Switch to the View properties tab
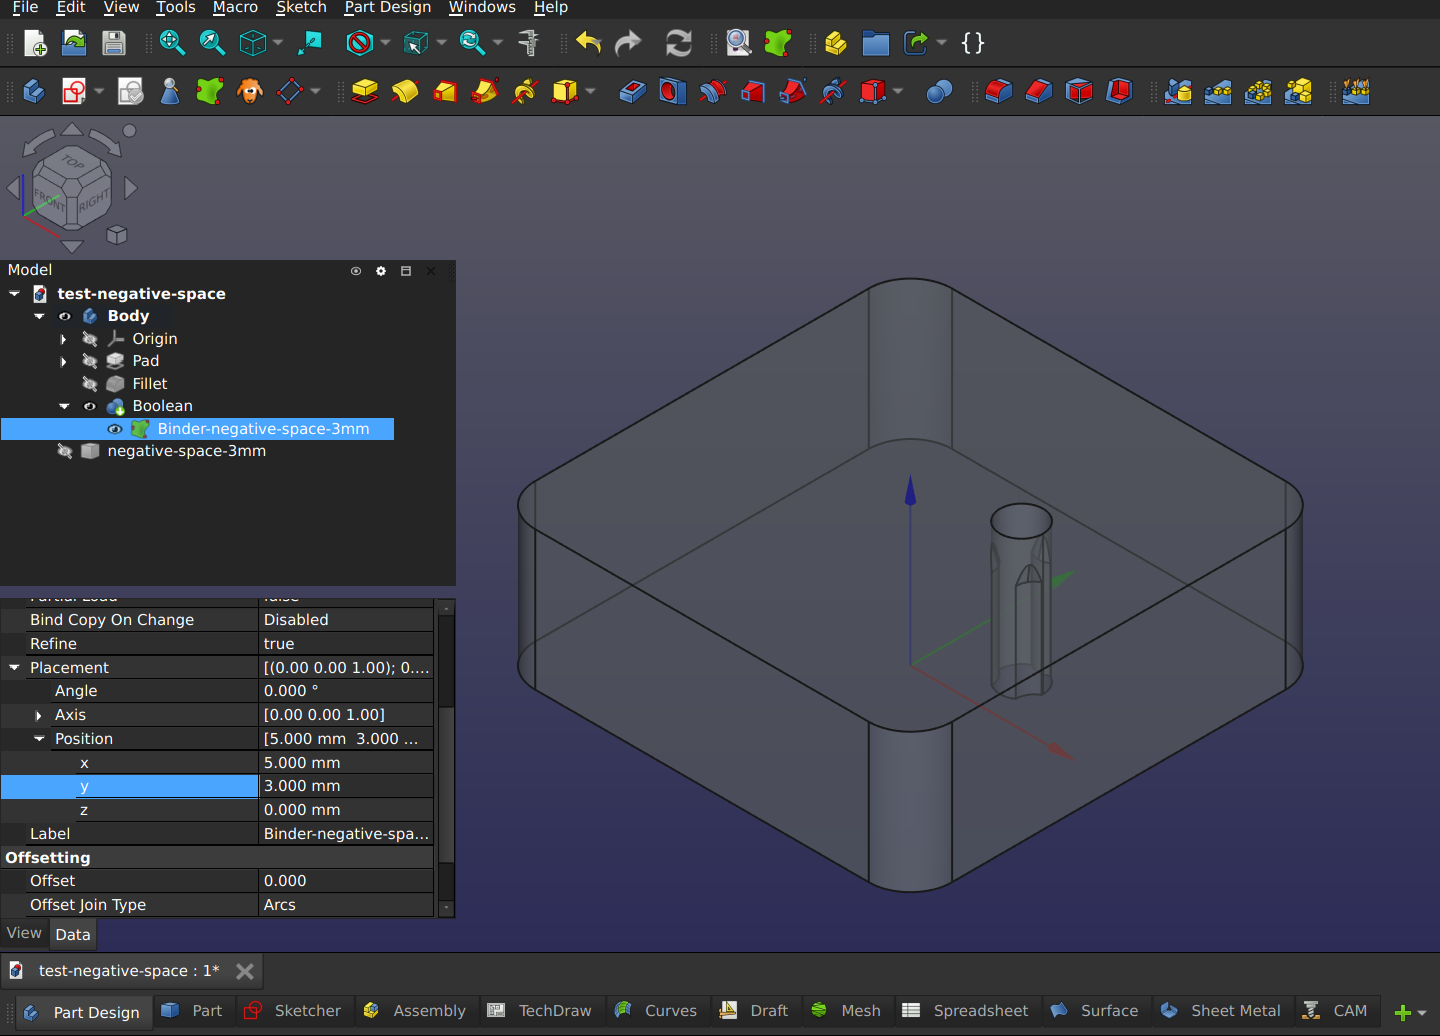The height and width of the screenshot is (1036, 1440). point(24,933)
